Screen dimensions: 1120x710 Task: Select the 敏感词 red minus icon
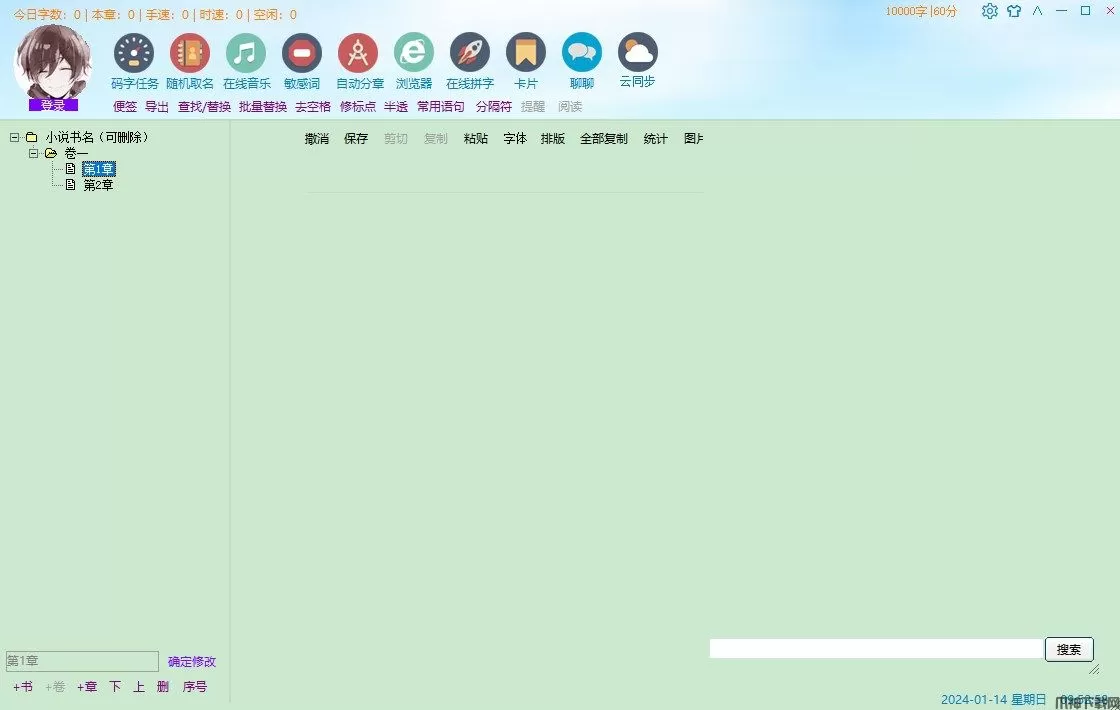tap(301, 53)
